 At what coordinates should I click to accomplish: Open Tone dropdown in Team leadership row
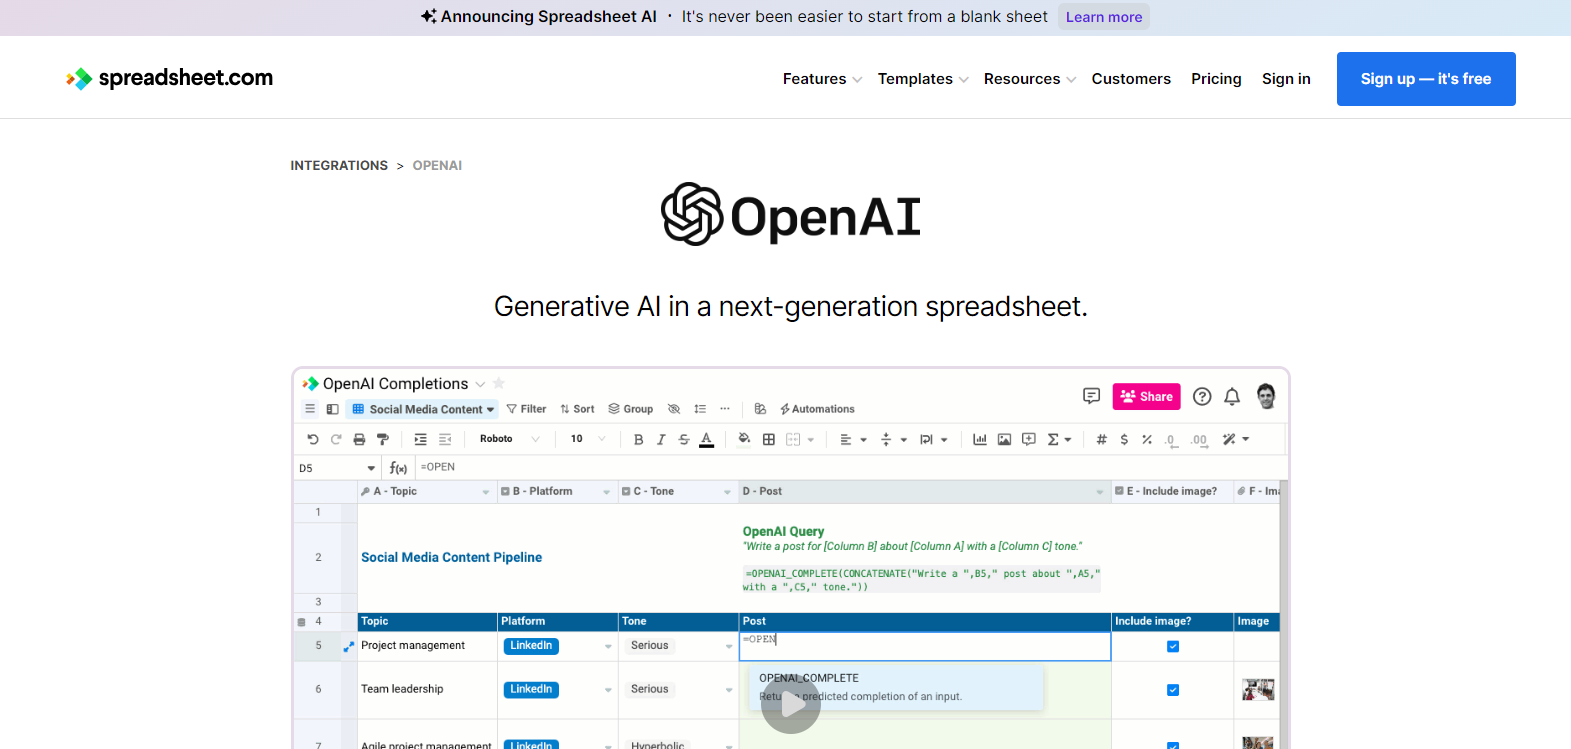click(x=729, y=690)
